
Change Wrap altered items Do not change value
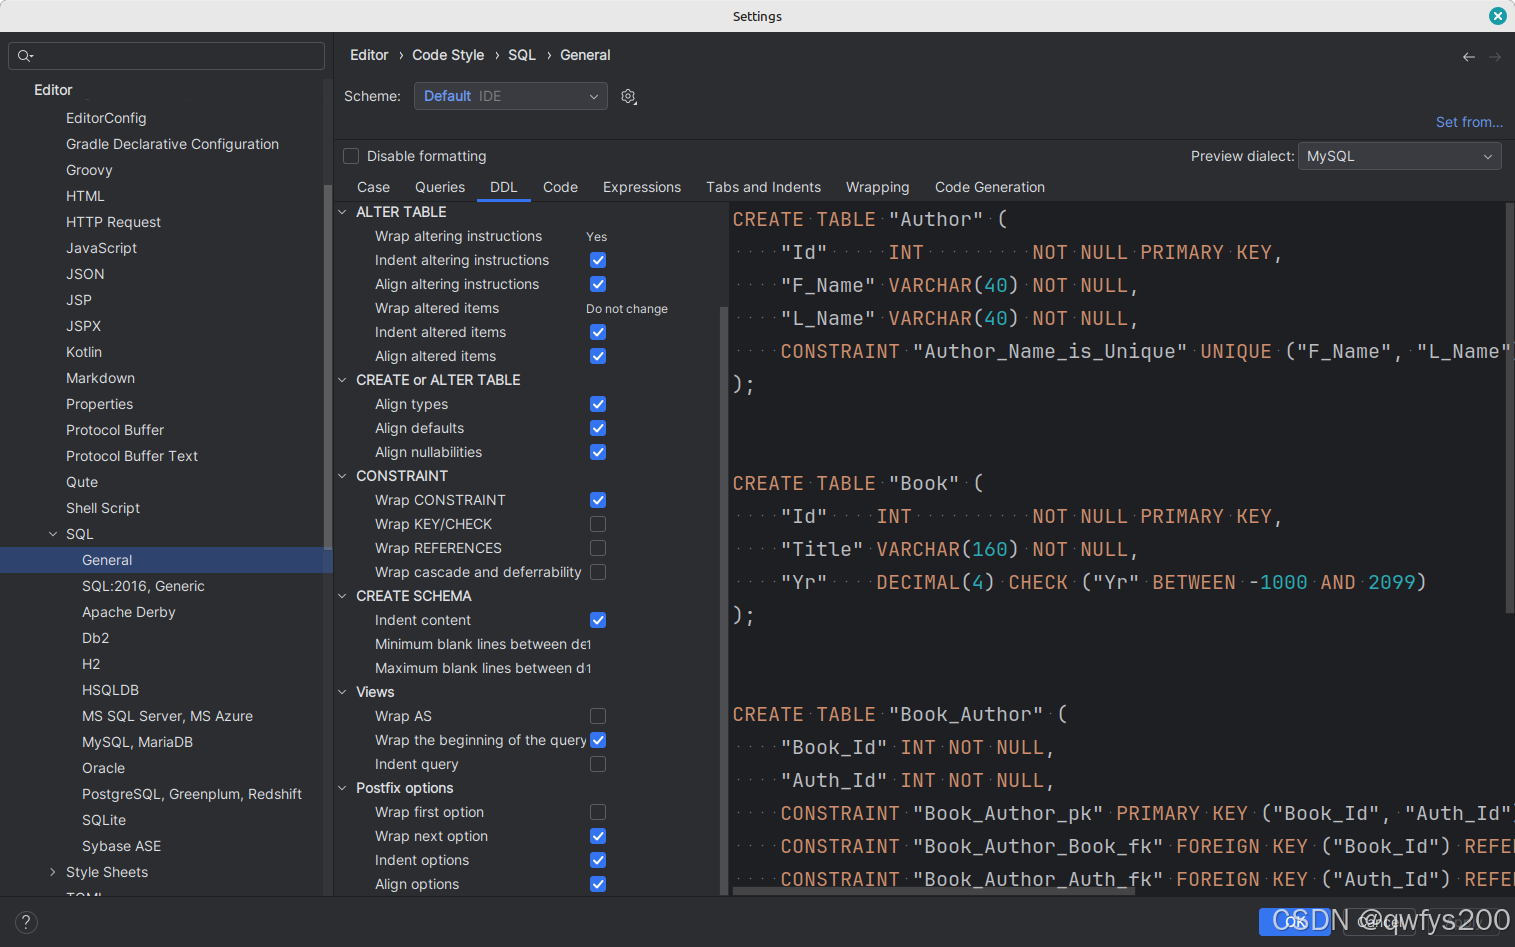627,309
